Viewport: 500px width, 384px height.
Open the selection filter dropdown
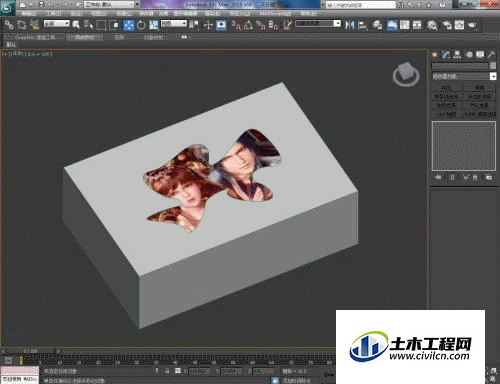pos(57,24)
